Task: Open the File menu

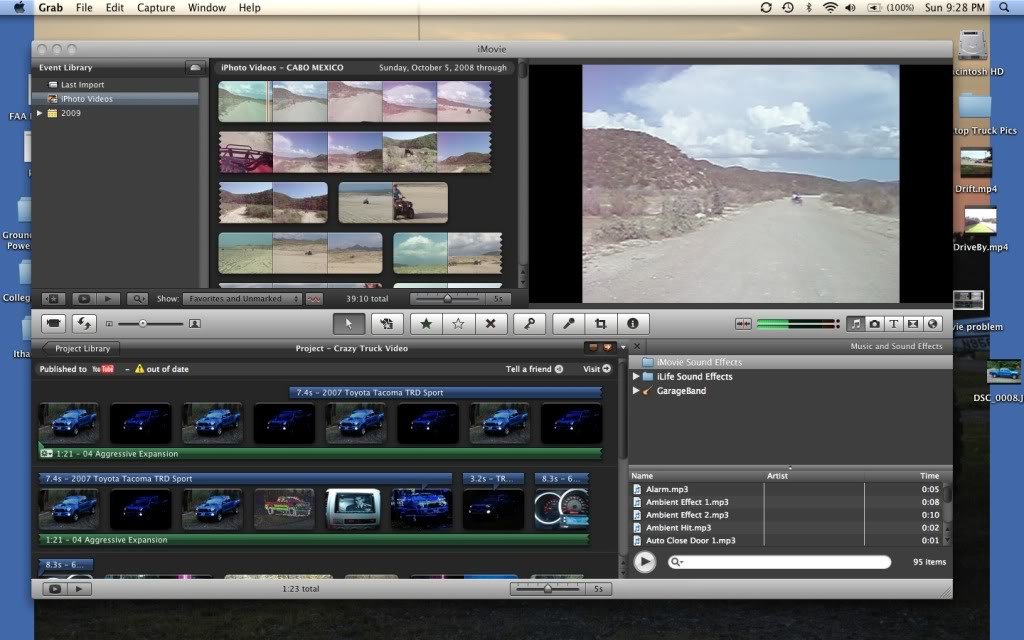Action: point(84,8)
